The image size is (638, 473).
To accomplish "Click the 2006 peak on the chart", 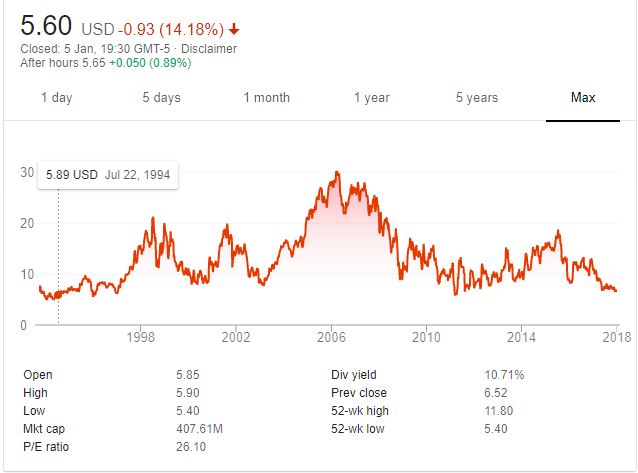I will (337, 173).
